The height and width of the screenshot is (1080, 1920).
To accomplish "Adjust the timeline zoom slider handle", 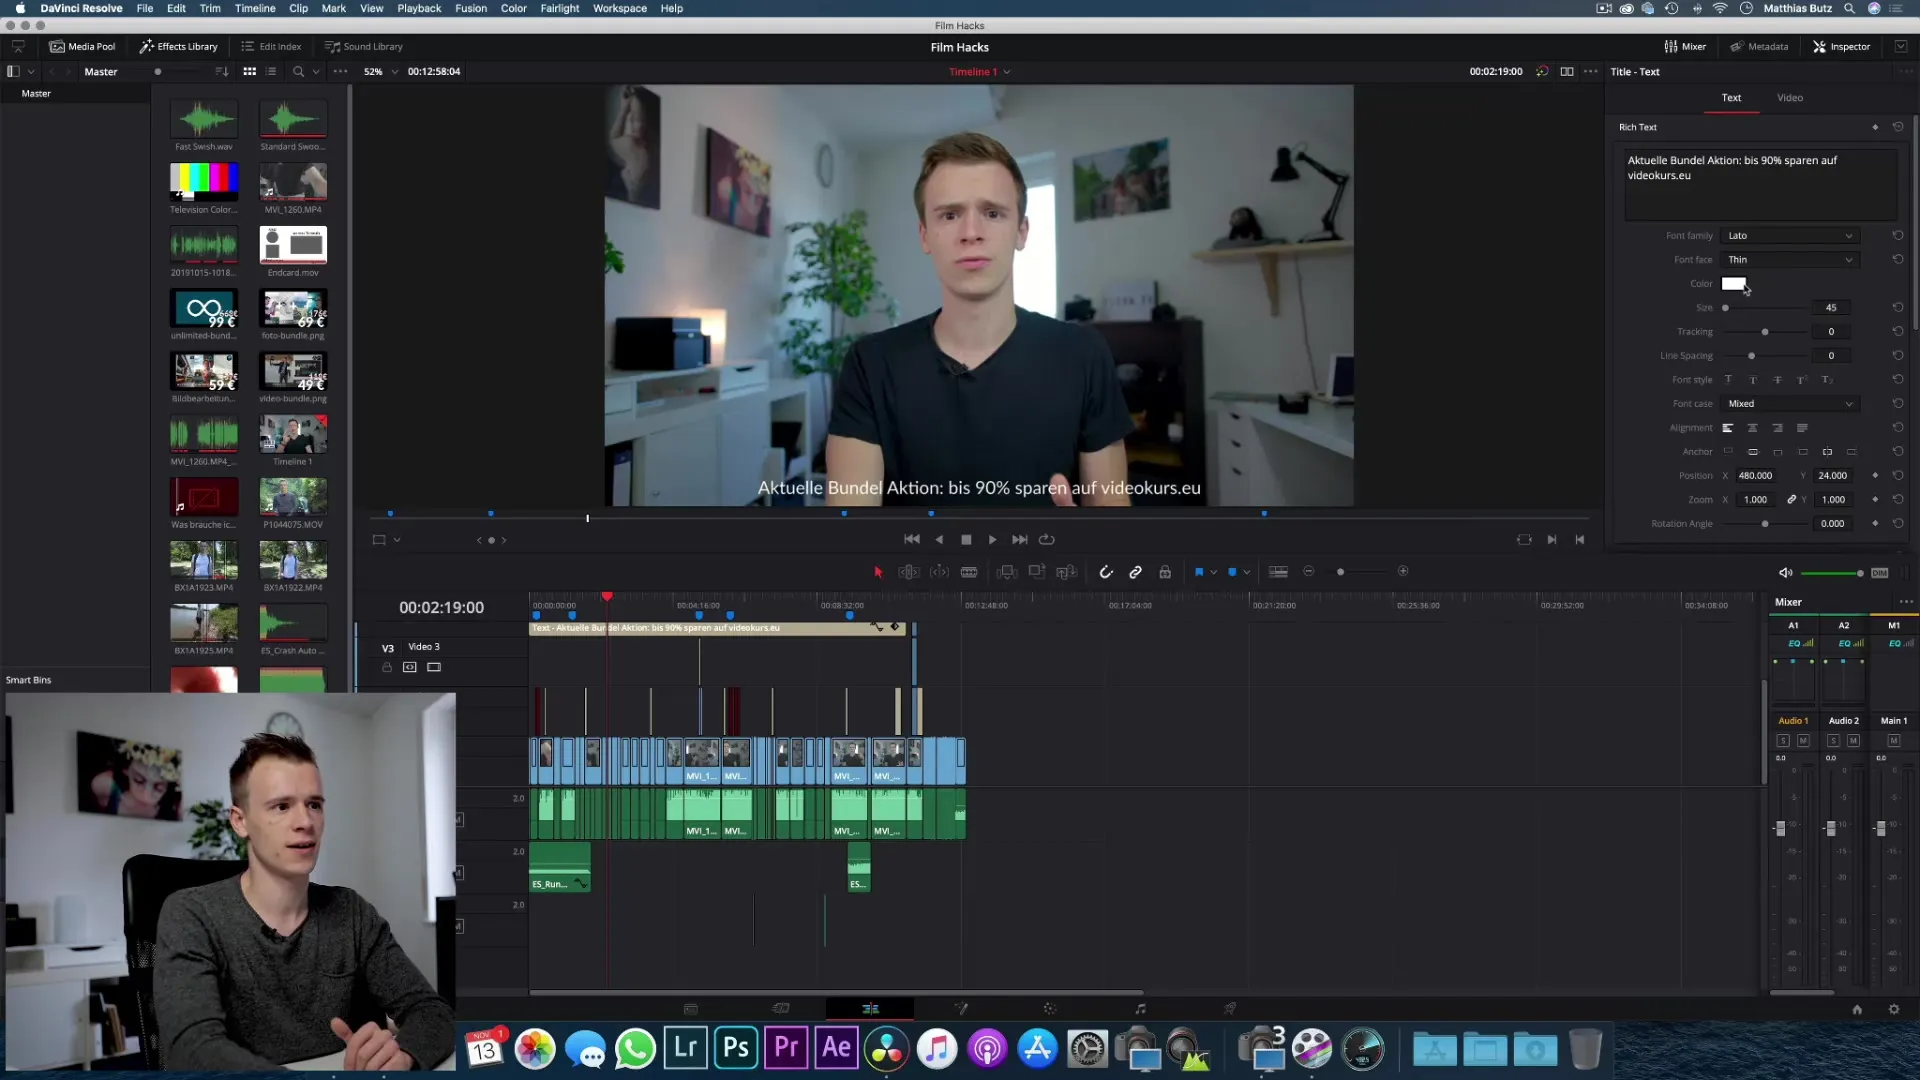I will pos(1341,572).
